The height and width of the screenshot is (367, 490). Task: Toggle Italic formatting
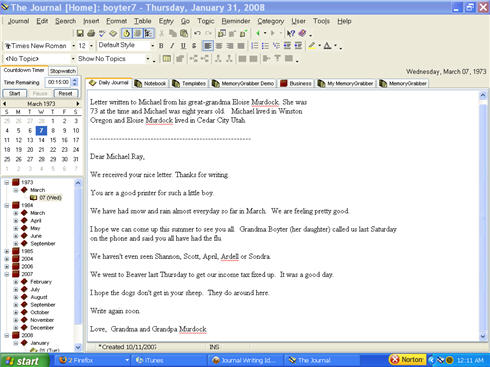pos(172,46)
